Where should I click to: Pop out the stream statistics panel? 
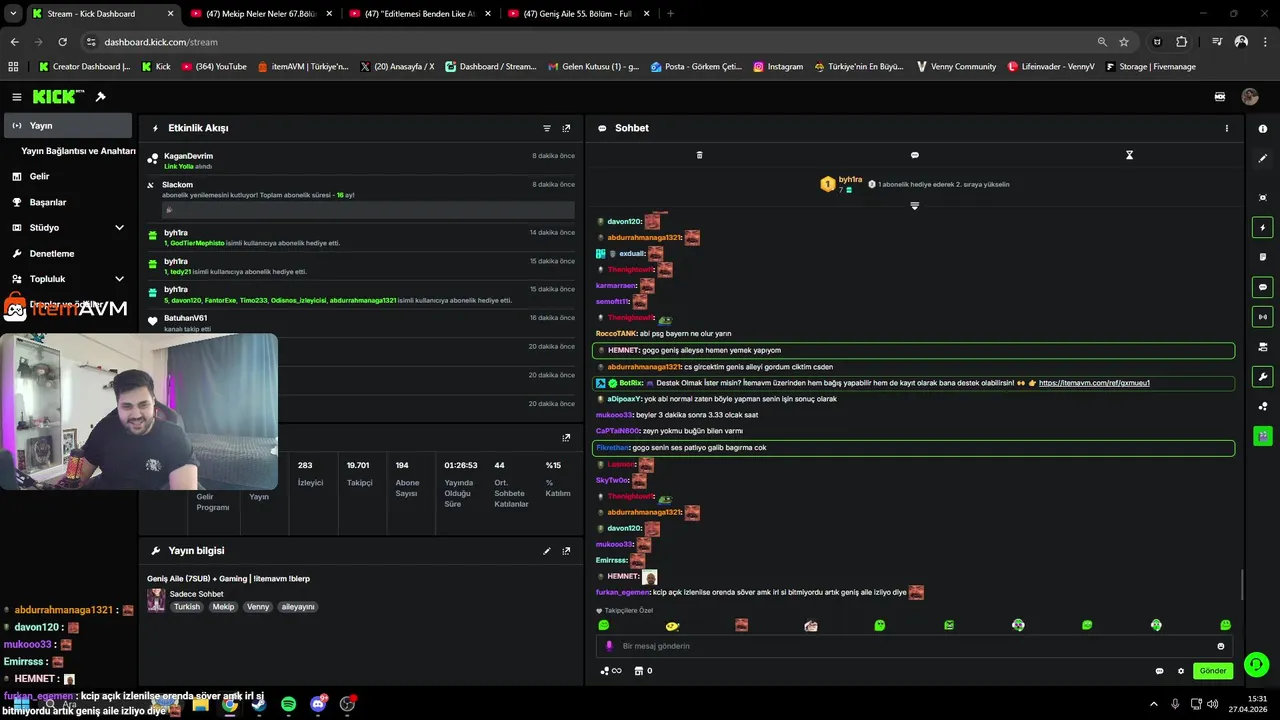[x=566, y=437]
